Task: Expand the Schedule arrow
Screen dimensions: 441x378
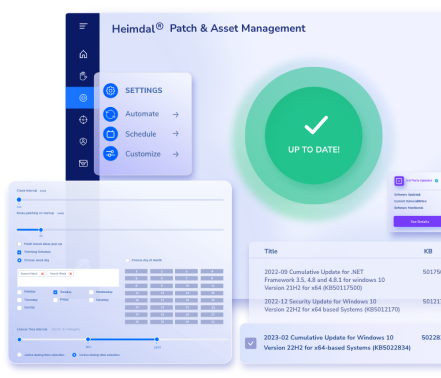Action: [176, 134]
